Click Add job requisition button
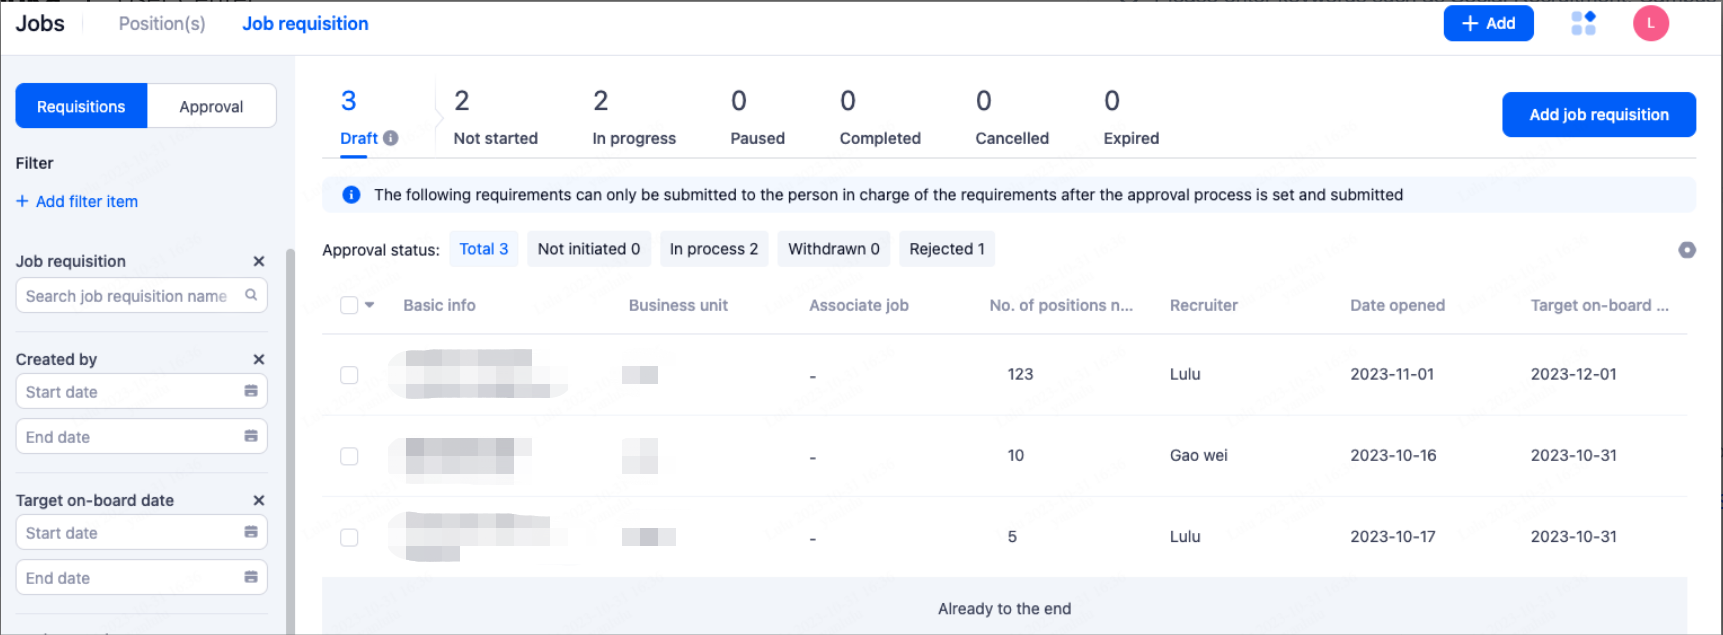The image size is (1723, 635). tap(1598, 115)
